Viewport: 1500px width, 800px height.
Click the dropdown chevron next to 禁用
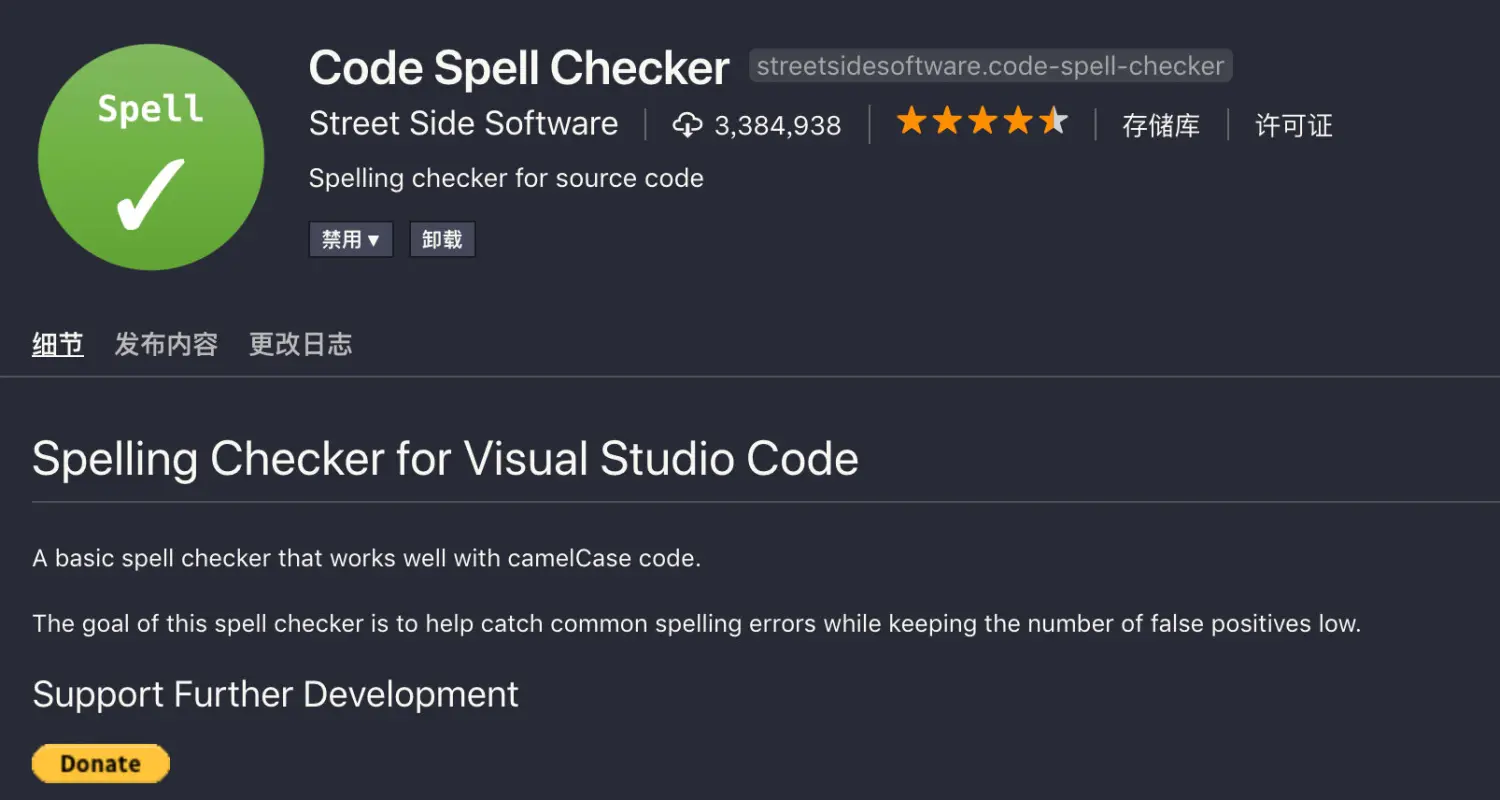pyautogui.click(x=374, y=239)
